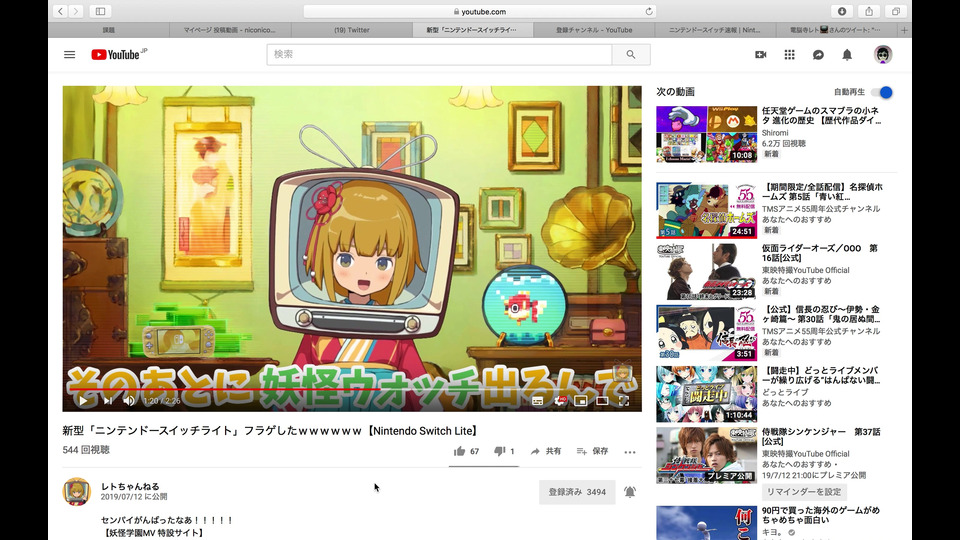Show the Safari tab overview
Image resolution: width=960 pixels, height=540 pixels.
[x=895, y=11]
